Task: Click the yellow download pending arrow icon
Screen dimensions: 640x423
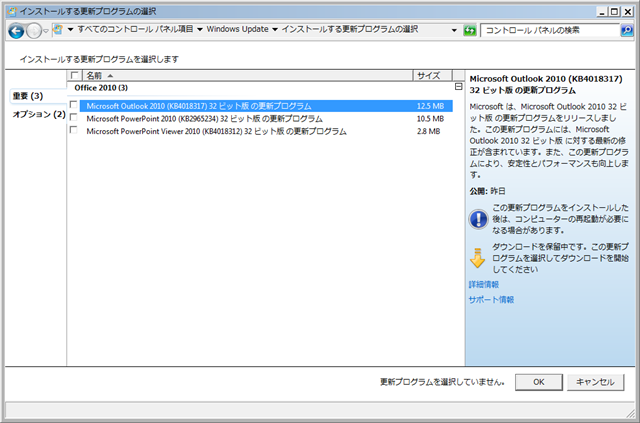Action: pos(478,258)
